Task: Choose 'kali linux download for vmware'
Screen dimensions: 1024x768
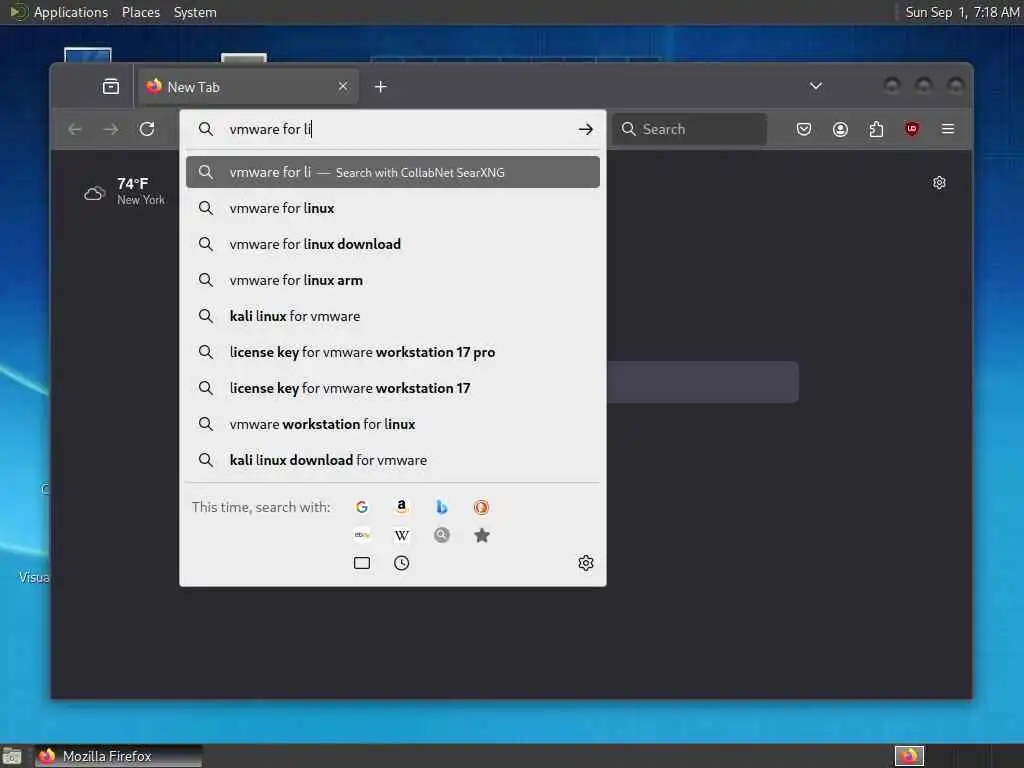Action: (392, 460)
